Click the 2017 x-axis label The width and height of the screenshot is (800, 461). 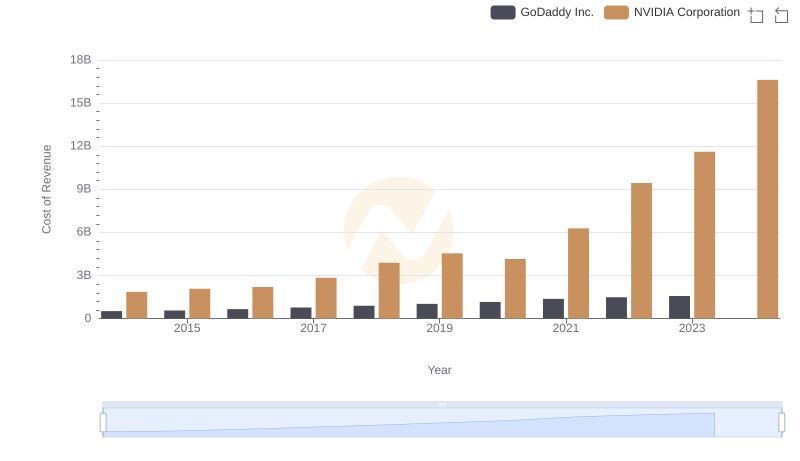coord(313,328)
